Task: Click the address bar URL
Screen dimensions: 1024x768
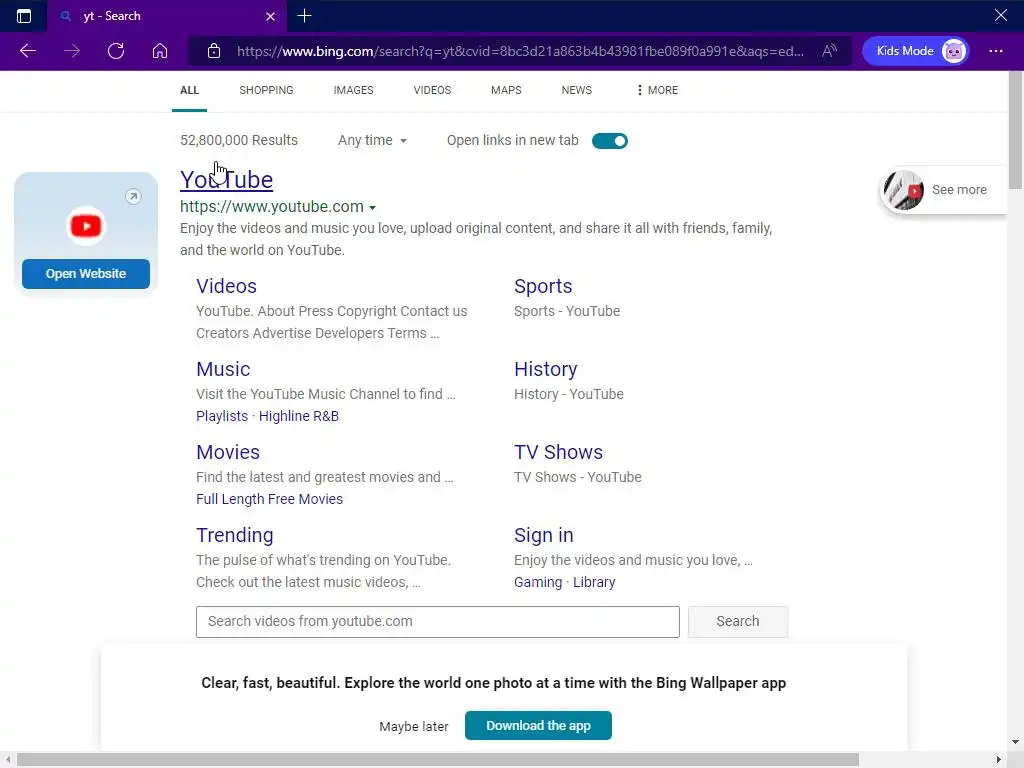Action: pos(520,51)
